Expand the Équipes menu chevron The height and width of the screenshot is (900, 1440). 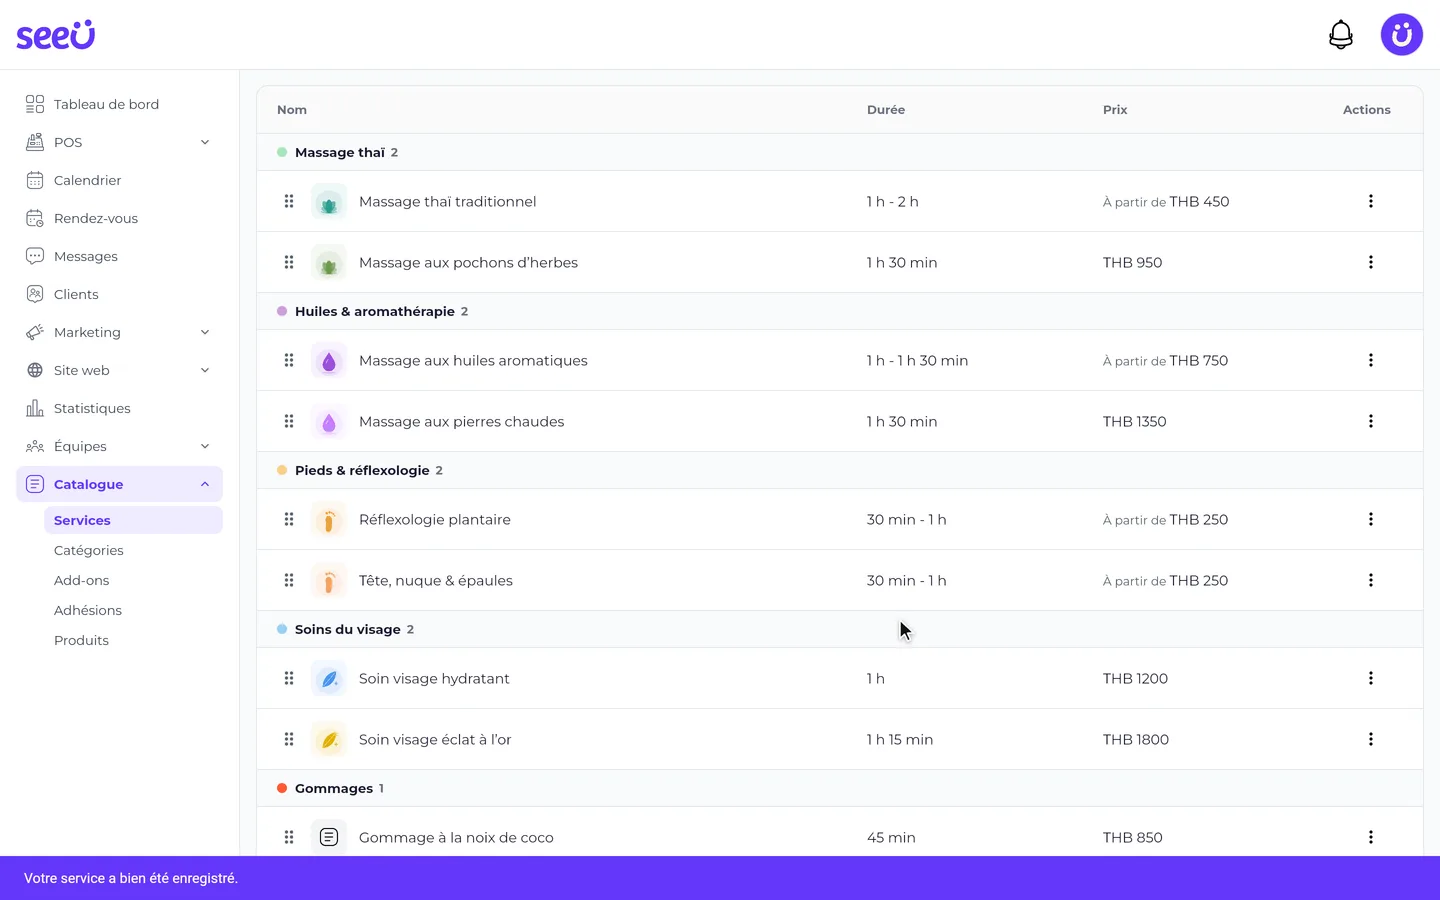point(205,446)
